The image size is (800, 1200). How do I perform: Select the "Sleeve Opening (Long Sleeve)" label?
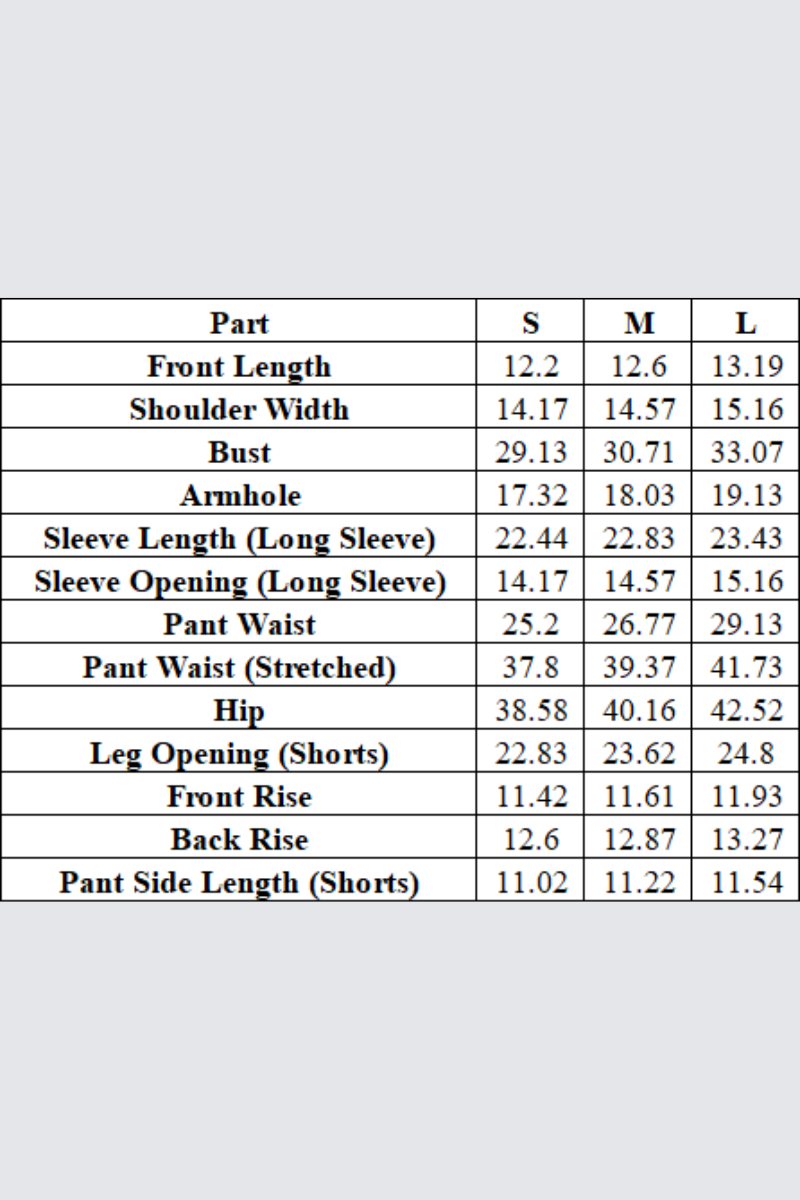[239, 581]
